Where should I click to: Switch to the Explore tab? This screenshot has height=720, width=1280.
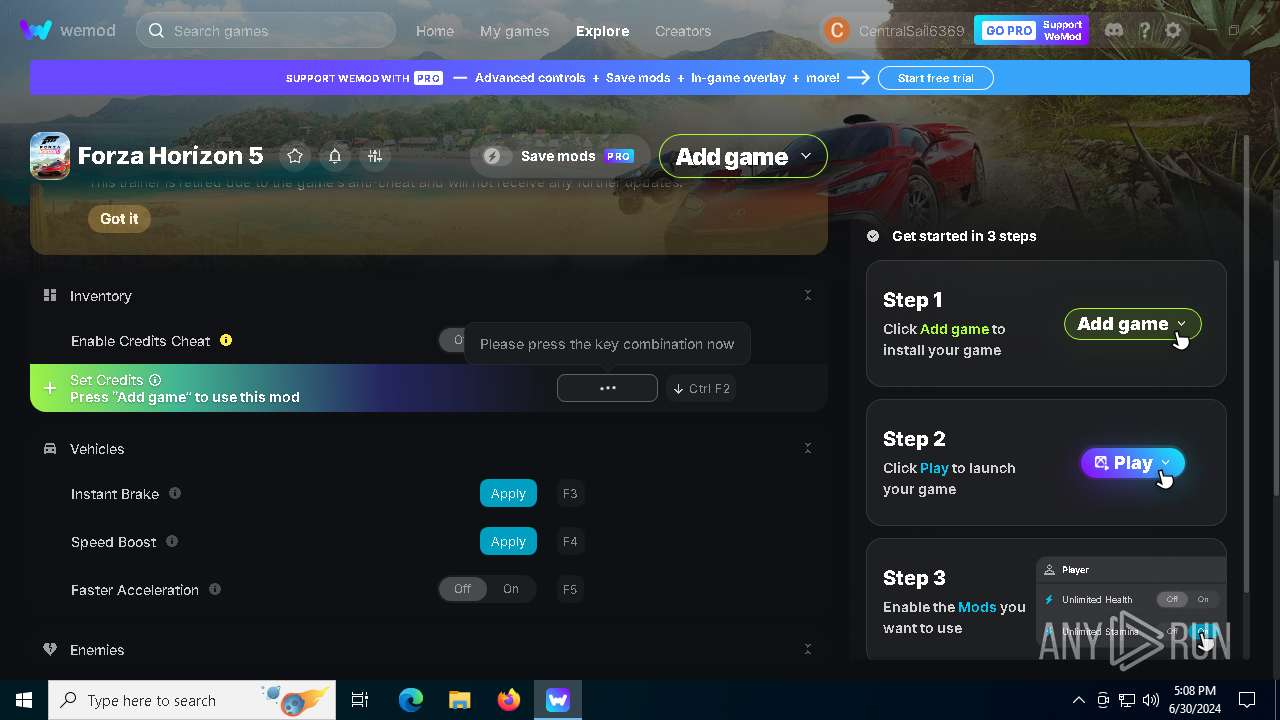click(x=603, y=31)
